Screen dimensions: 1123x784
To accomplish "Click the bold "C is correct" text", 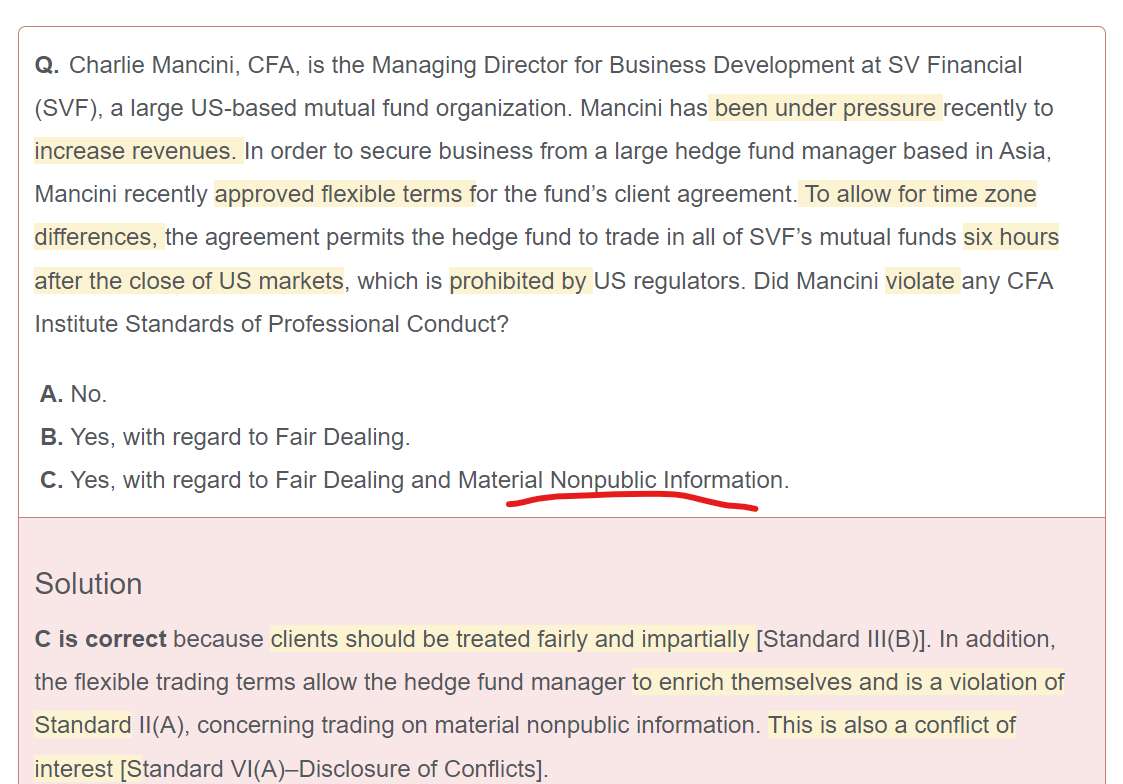I will click(x=100, y=639).
